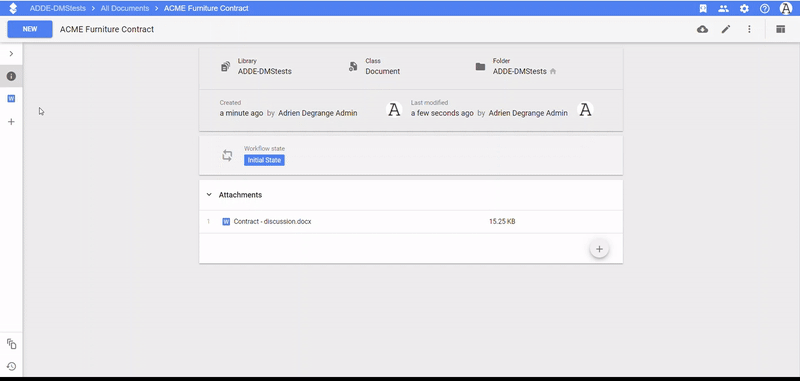This screenshot has height=381, width=800.
Task: Click the Library icon next to ADDE-DMStests
Action: coord(226,67)
